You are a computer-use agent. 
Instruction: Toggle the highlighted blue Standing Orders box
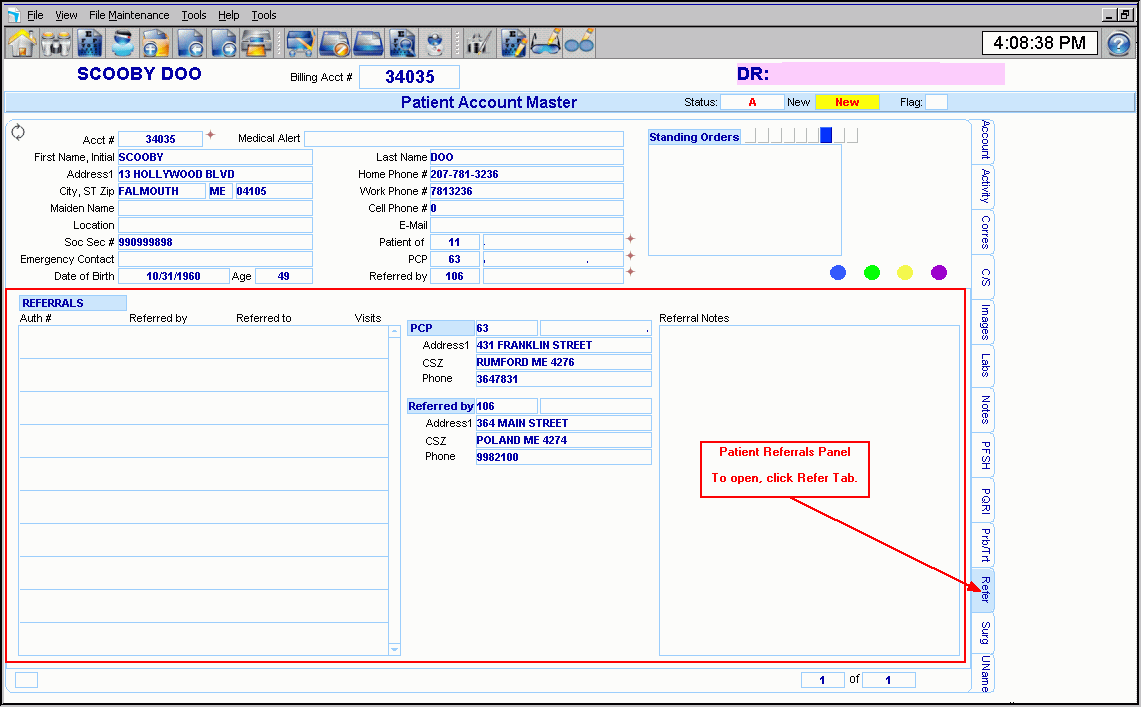pos(826,136)
